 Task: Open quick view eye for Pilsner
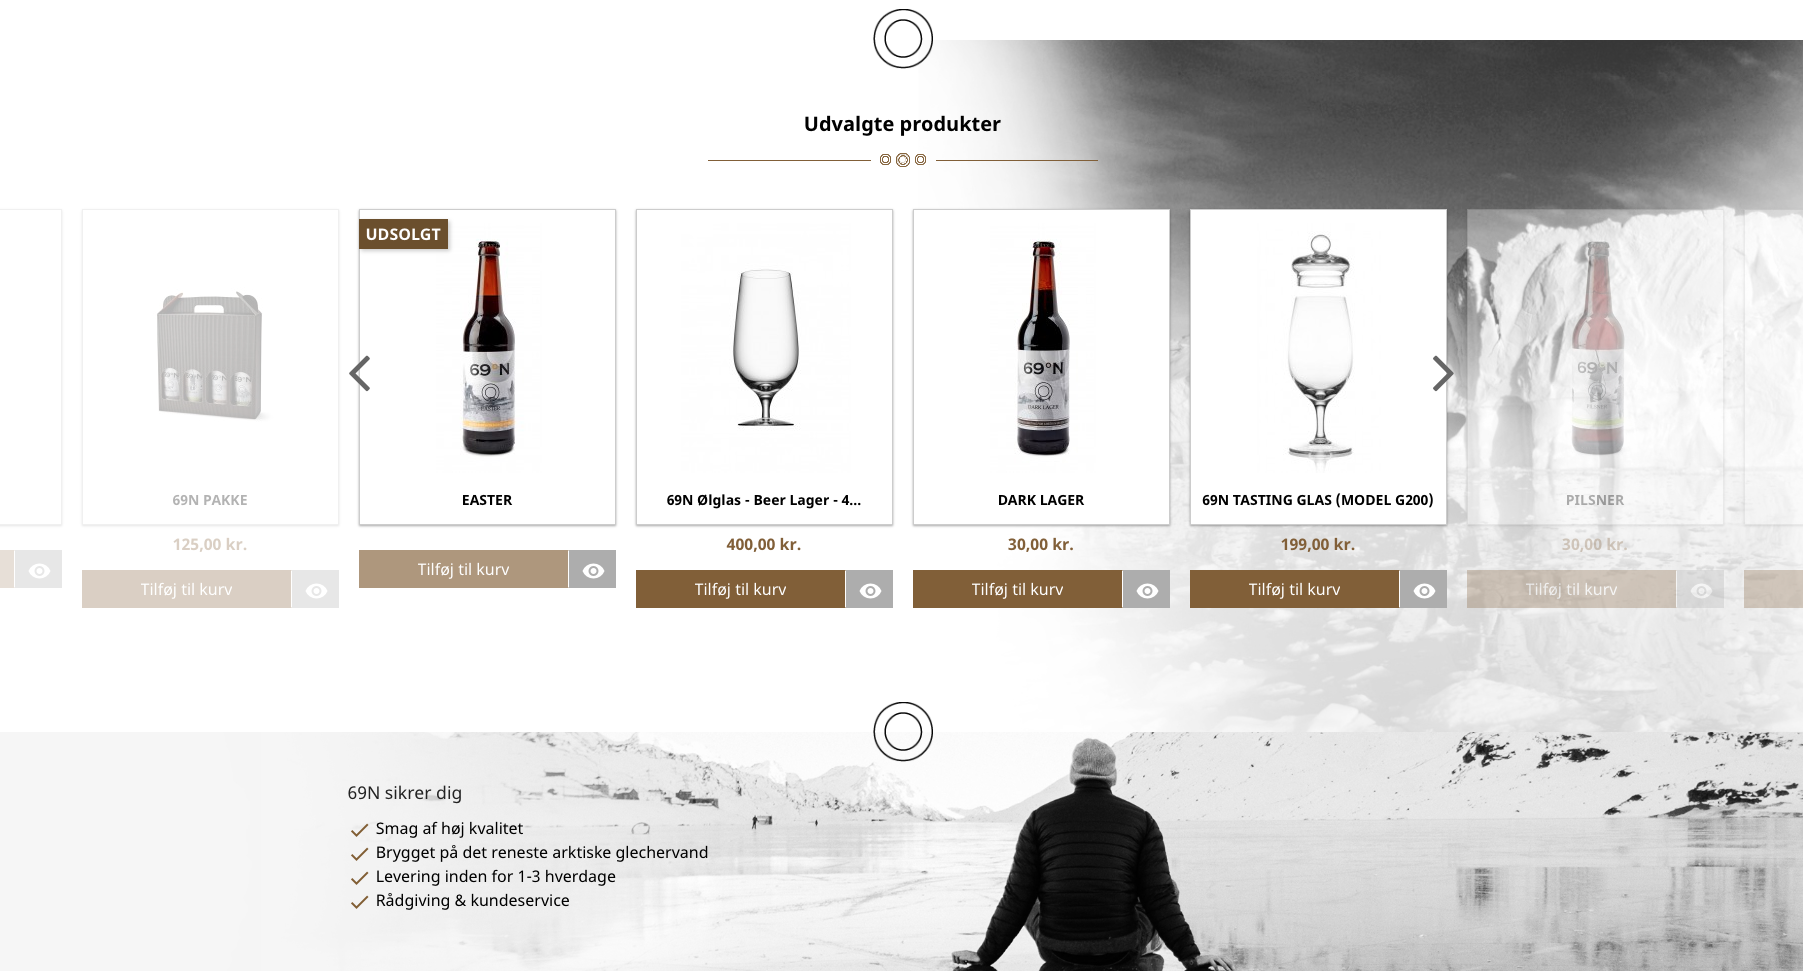click(x=1701, y=590)
